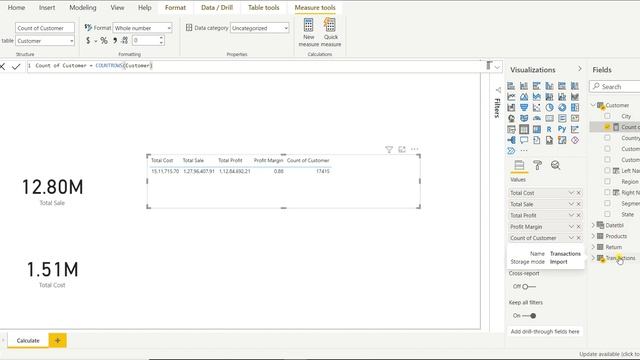The width and height of the screenshot is (640, 360).
Task: Check the Country field checkbox
Action: [607, 138]
